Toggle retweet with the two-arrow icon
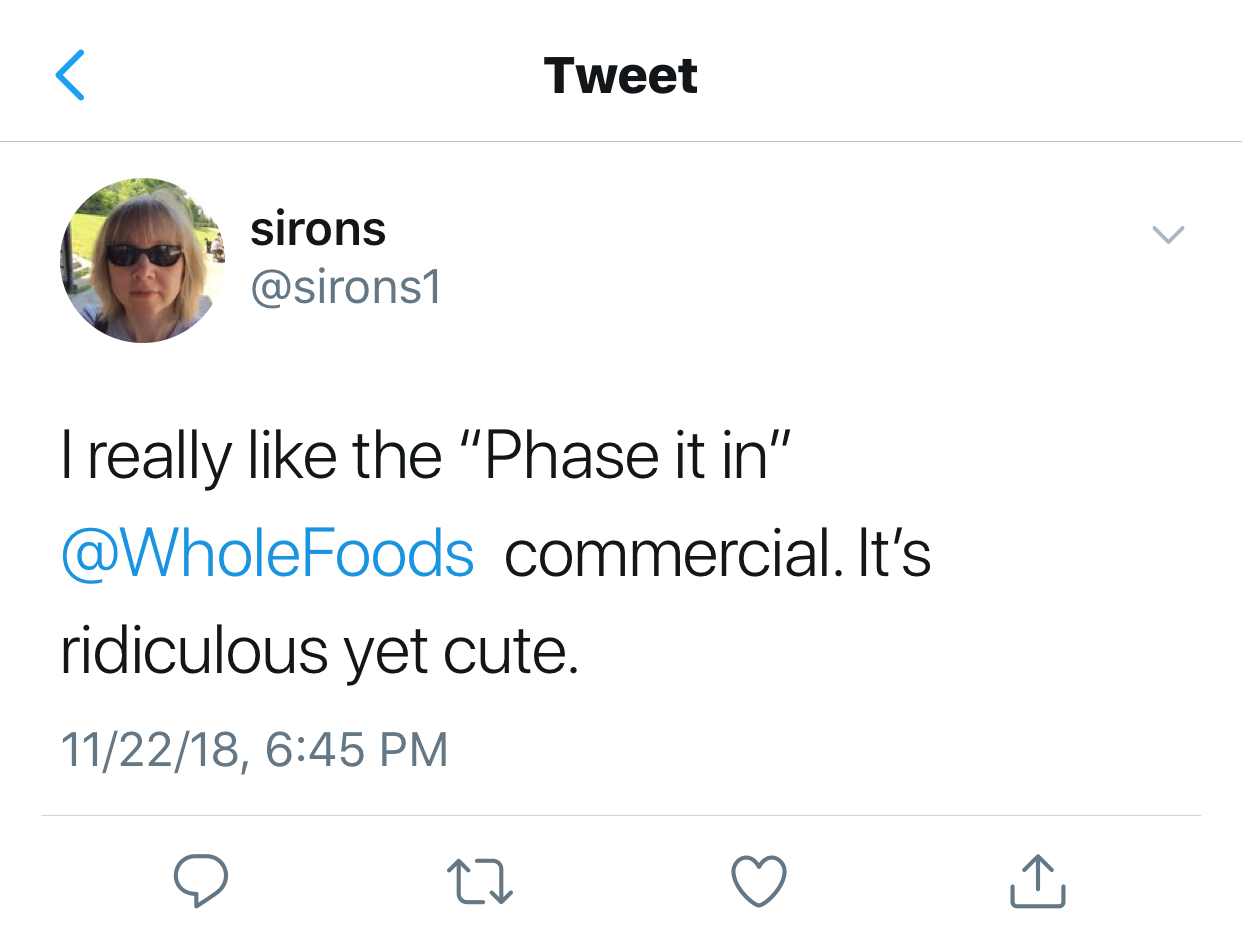Screen dimensions: 1242x926 point(480,882)
